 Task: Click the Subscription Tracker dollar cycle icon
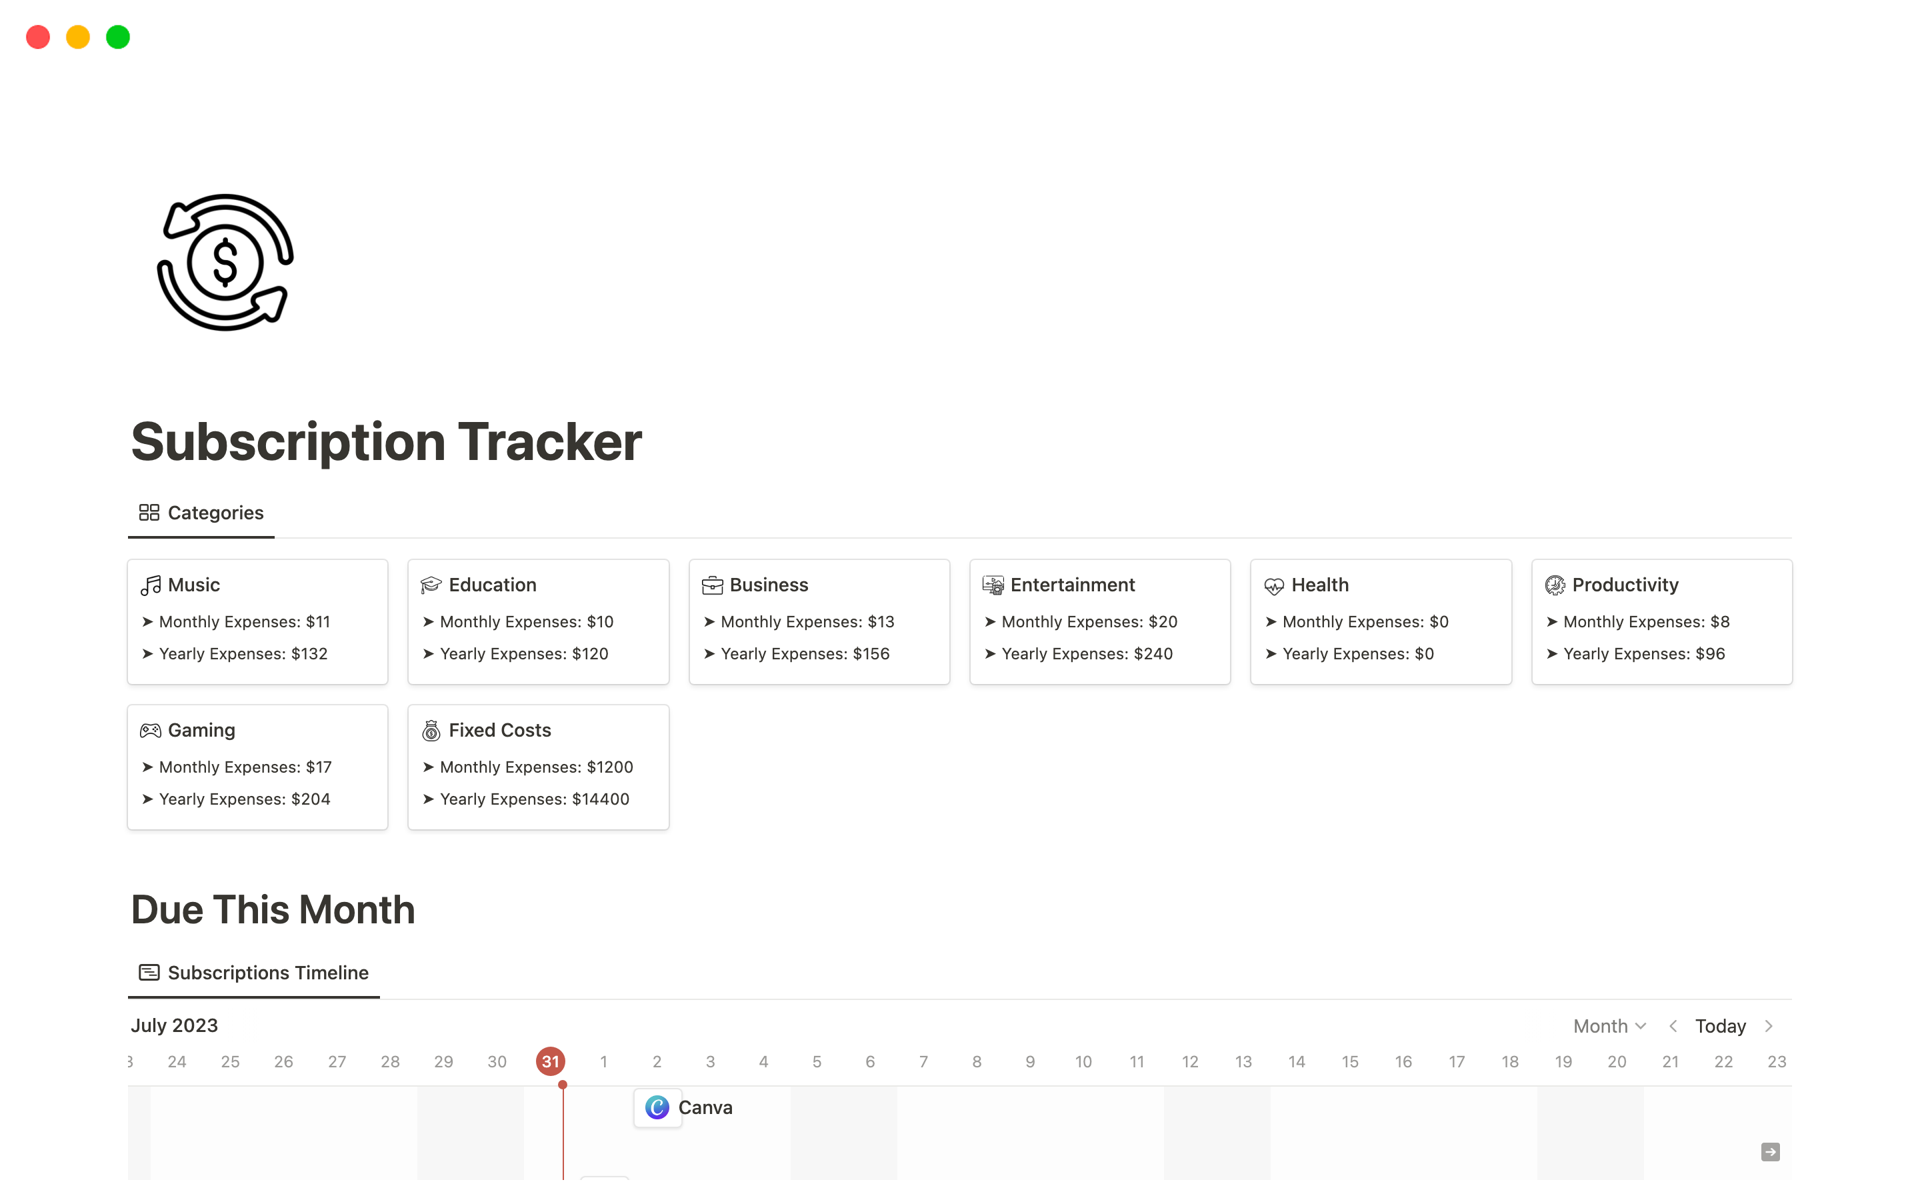click(x=225, y=262)
